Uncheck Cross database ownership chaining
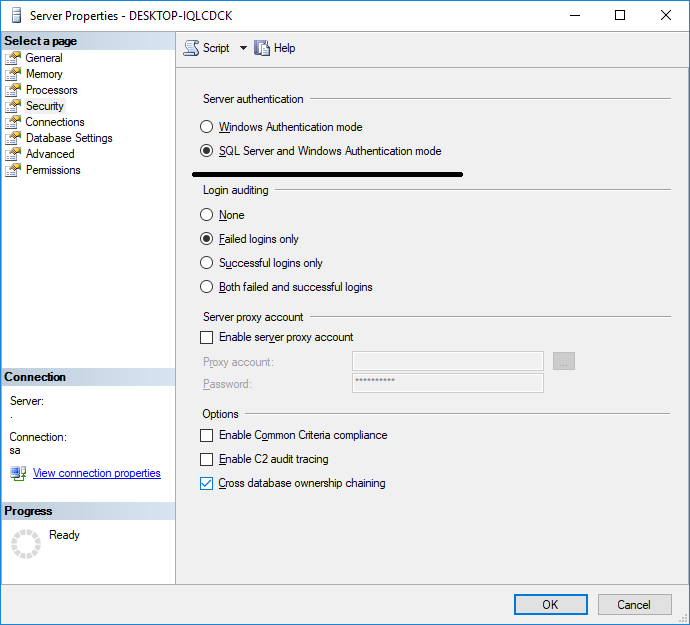Image resolution: width=690 pixels, height=625 pixels. click(206, 483)
